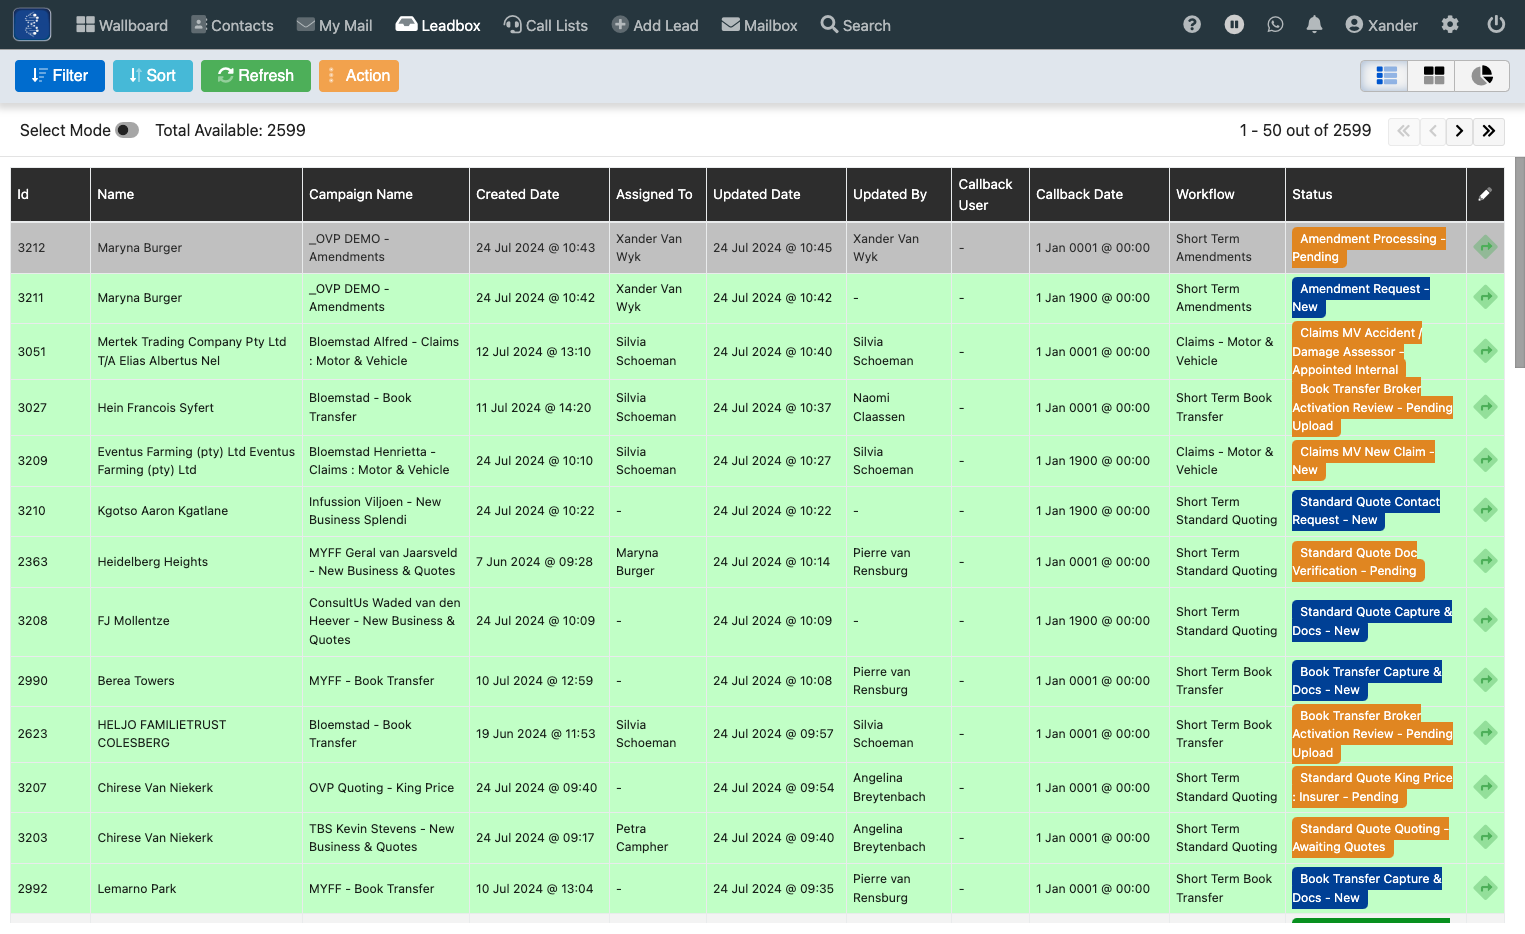Click the pause status icon
This screenshot has width=1525, height=934.
[1235, 25]
